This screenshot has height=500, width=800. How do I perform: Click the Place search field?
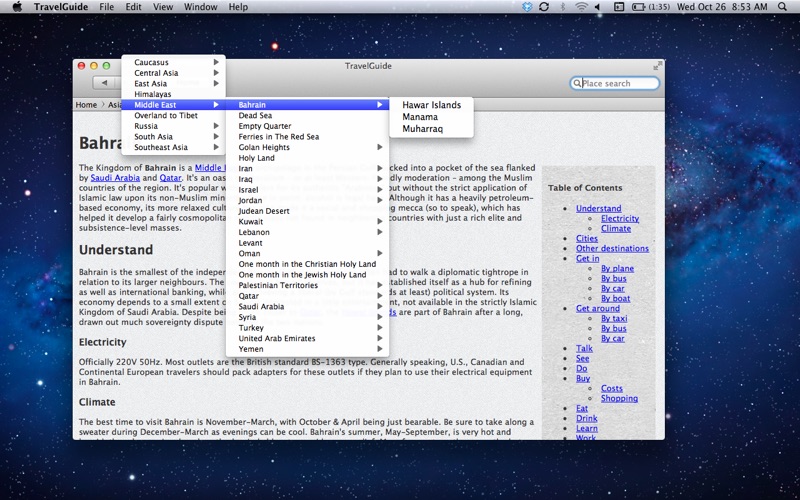(x=615, y=83)
